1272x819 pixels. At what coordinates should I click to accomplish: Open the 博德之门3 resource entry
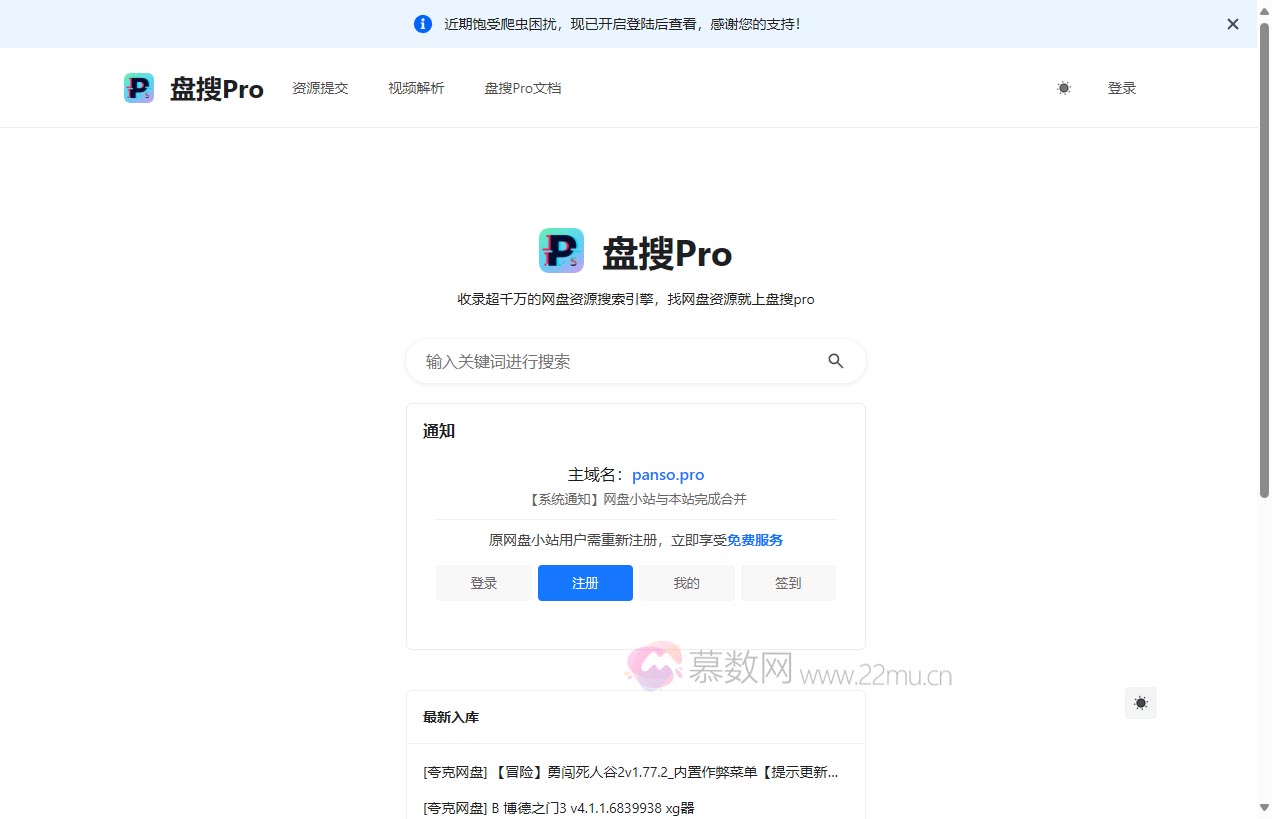(x=558, y=807)
